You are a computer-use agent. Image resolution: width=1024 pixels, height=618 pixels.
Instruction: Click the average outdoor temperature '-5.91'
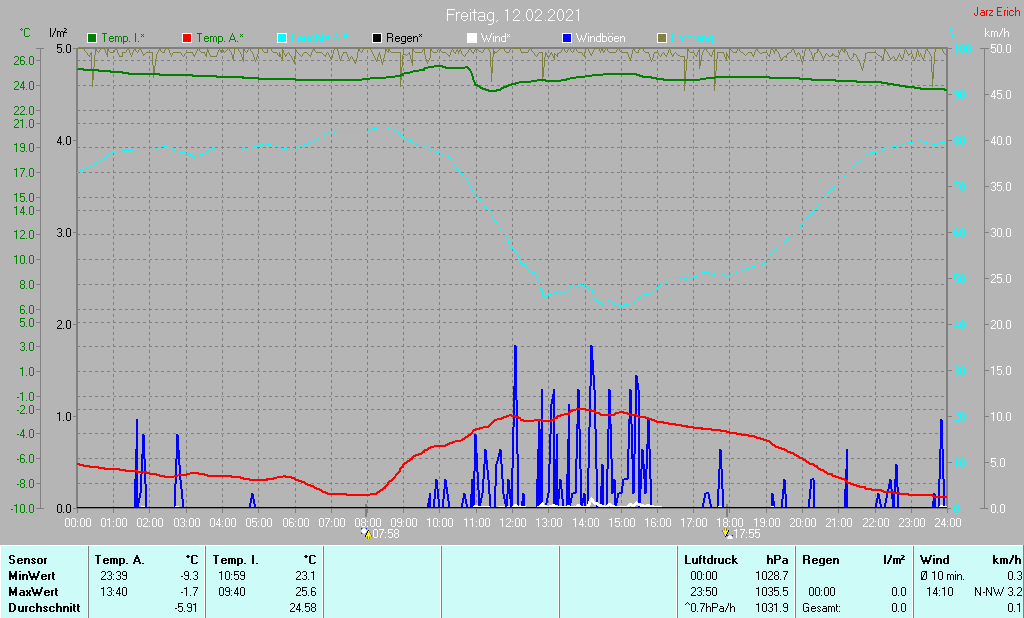pos(186,608)
